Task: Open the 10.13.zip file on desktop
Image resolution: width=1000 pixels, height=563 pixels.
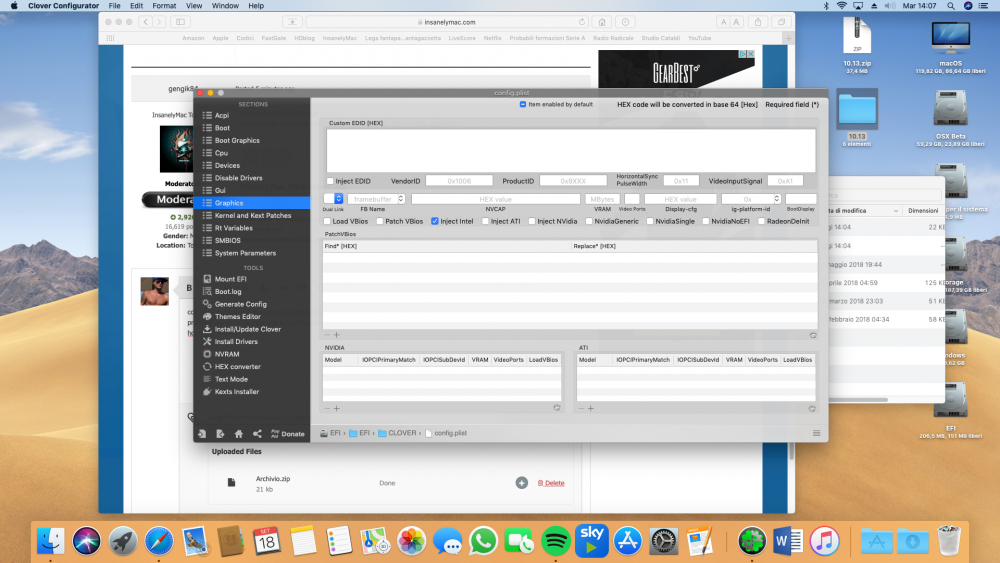Action: (857, 43)
